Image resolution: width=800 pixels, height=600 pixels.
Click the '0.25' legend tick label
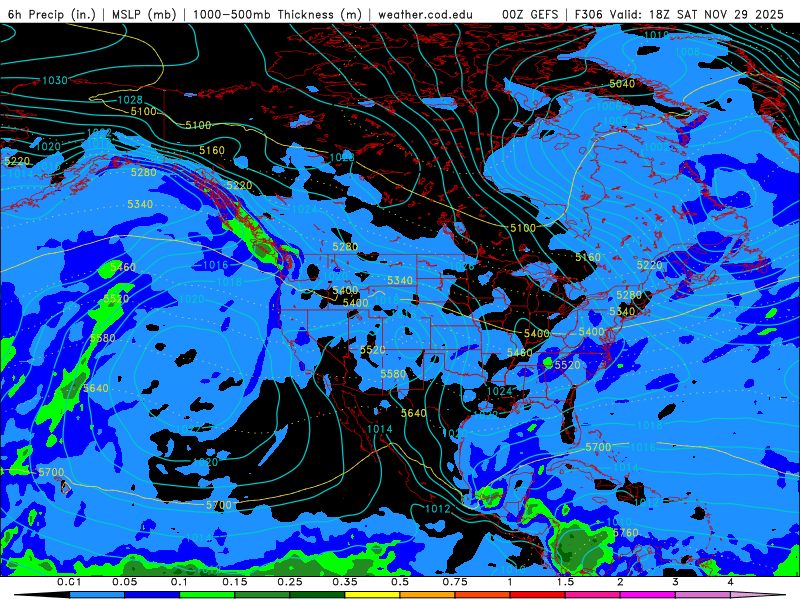coord(290,582)
